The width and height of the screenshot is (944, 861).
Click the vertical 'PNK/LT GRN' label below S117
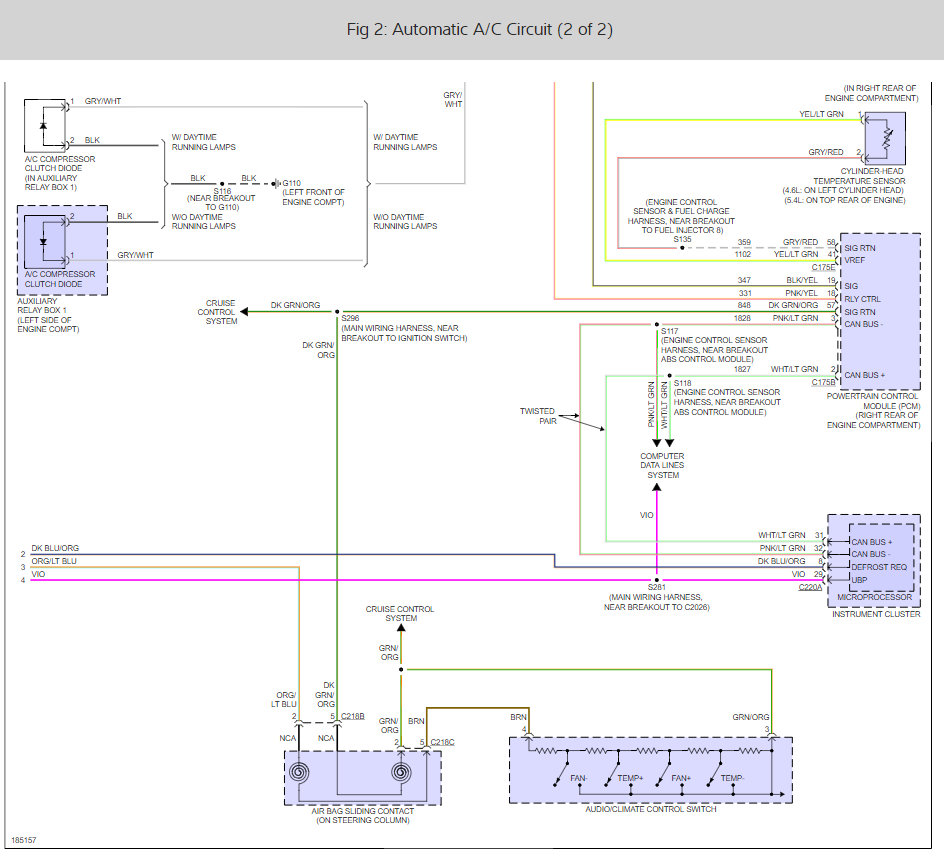(x=651, y=405)
